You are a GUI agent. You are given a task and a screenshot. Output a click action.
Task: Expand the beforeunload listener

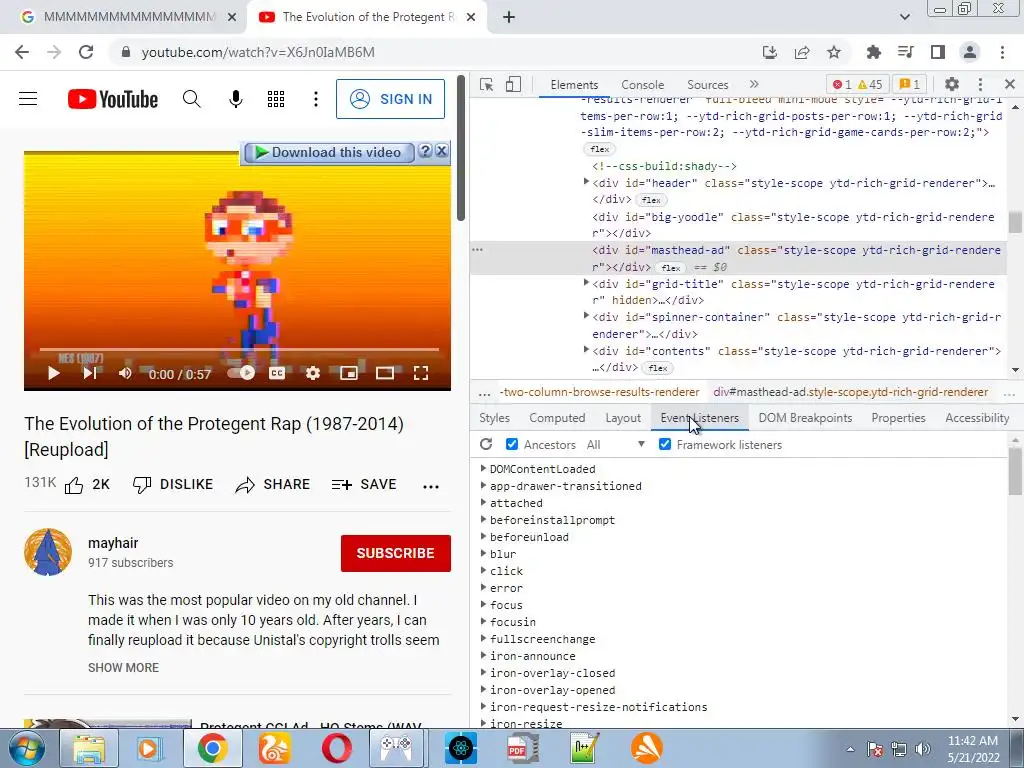click(x=483, y=536)
